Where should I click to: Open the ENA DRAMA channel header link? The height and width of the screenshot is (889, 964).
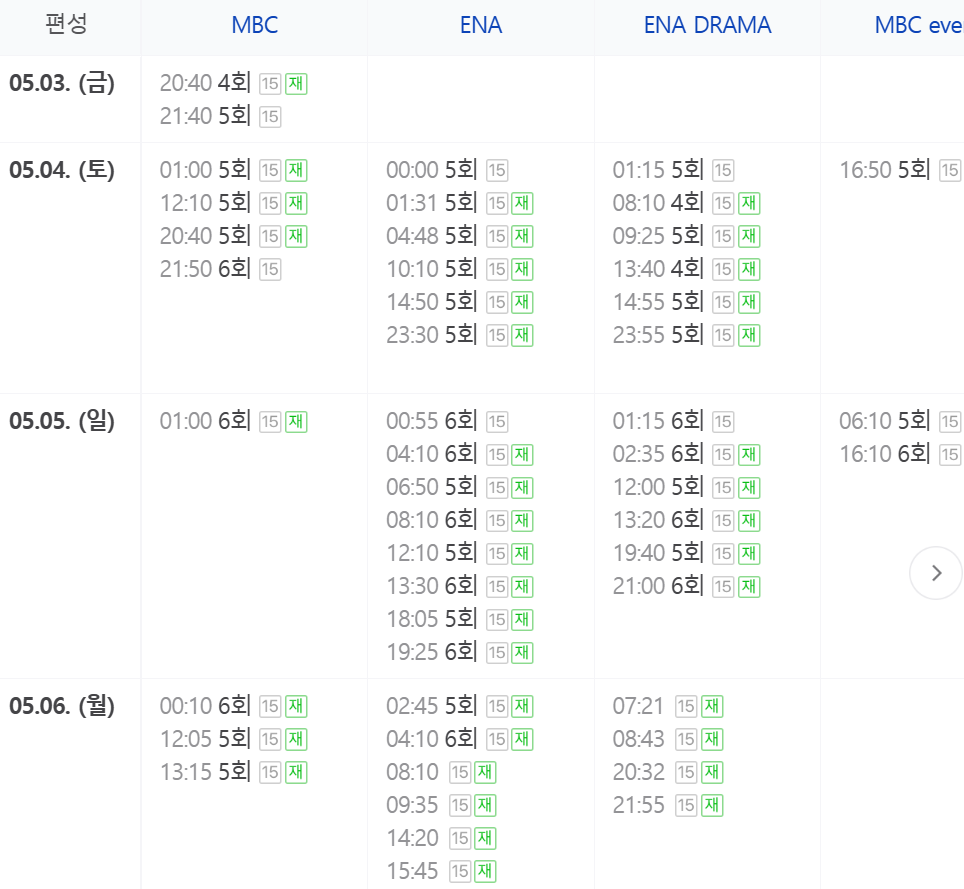point(707,25)
